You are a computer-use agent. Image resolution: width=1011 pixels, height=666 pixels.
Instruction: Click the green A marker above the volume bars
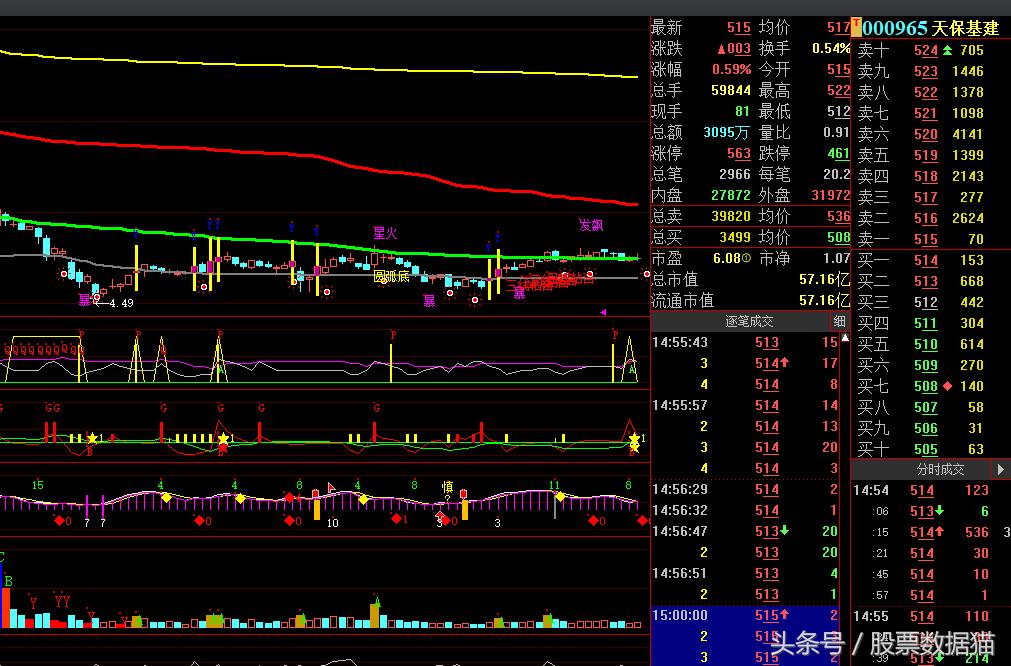(377, 602)
